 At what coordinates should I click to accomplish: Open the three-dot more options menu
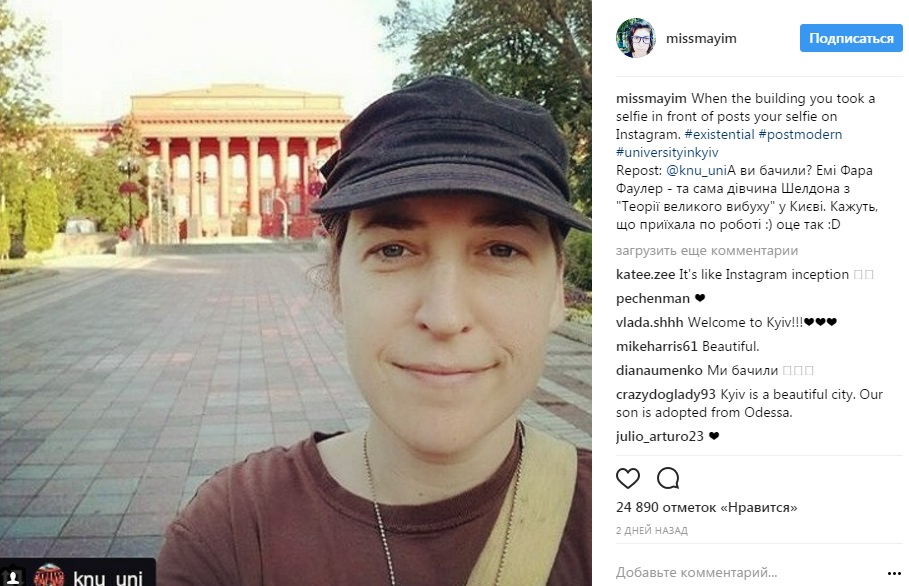tap(894, 573)
